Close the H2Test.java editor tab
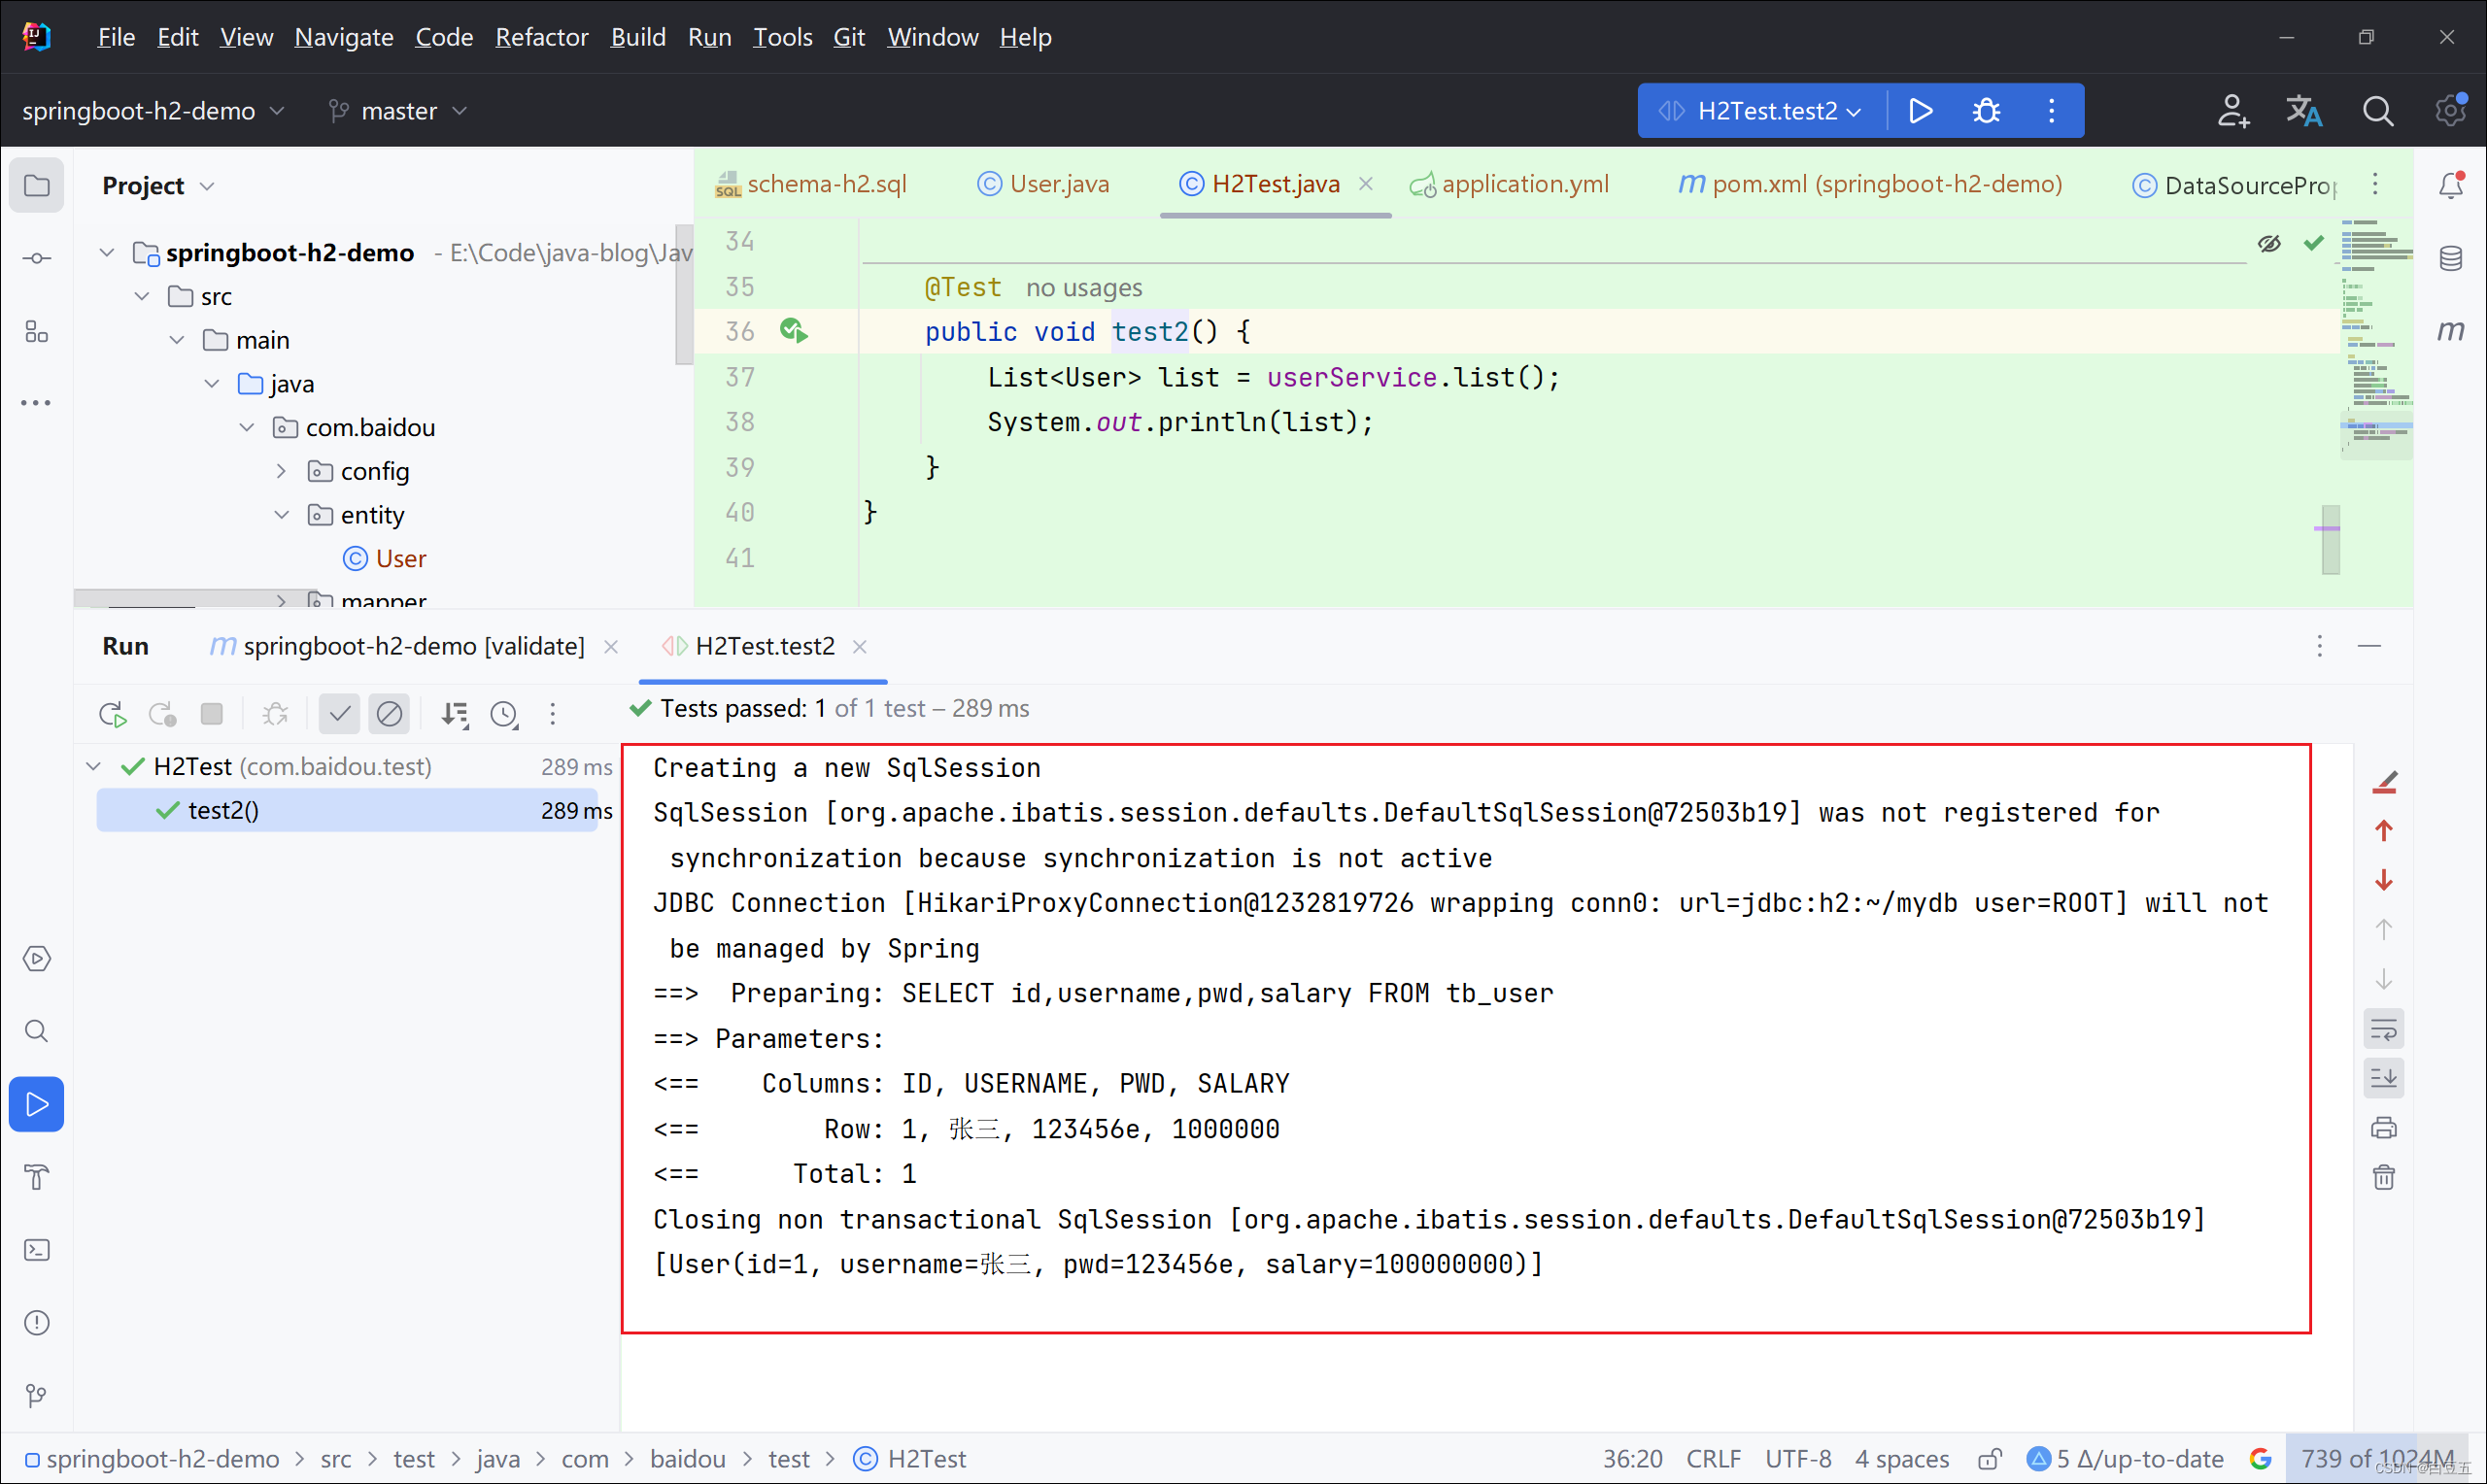Image resolution: width=2487 pixels, height=1484 pixels. 1365,184
